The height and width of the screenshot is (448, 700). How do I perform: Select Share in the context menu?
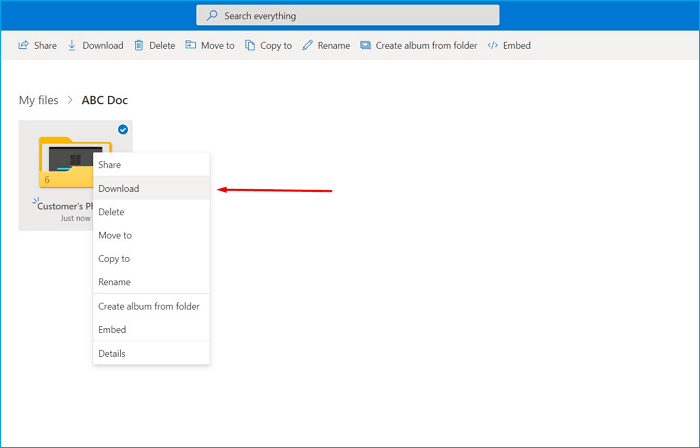pos(110,165)
